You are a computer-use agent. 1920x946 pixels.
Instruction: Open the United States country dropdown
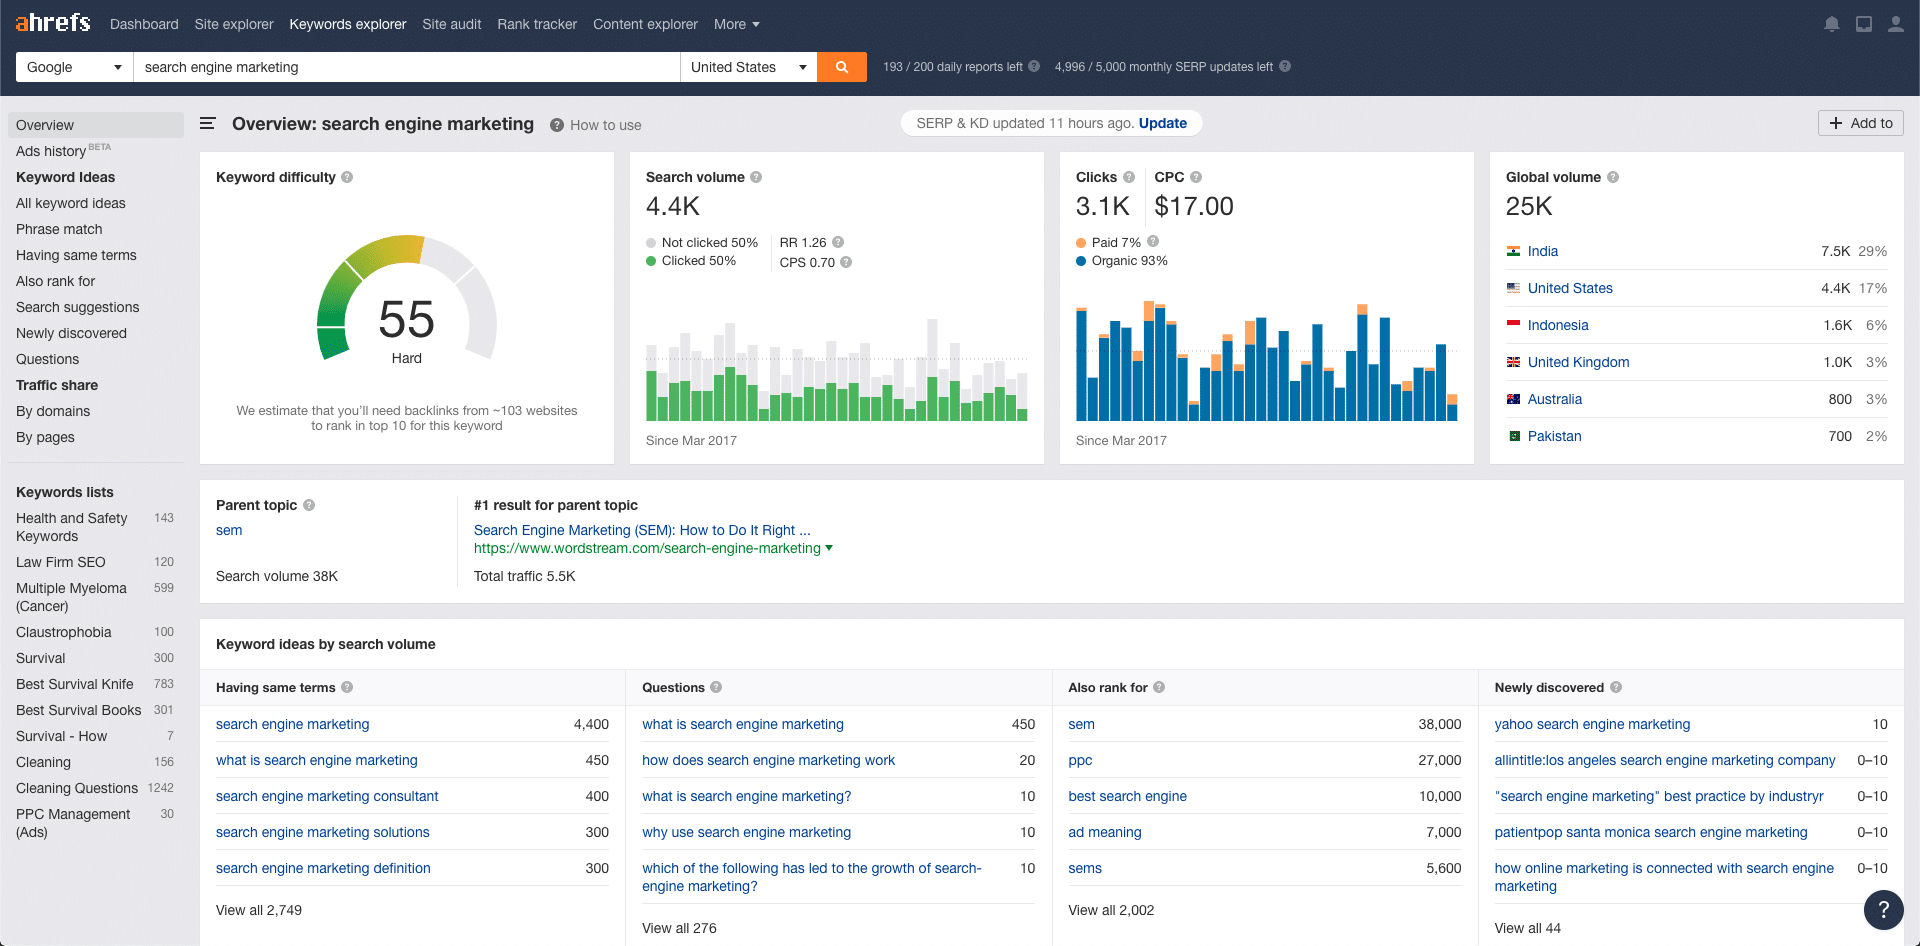click(747, 67)
